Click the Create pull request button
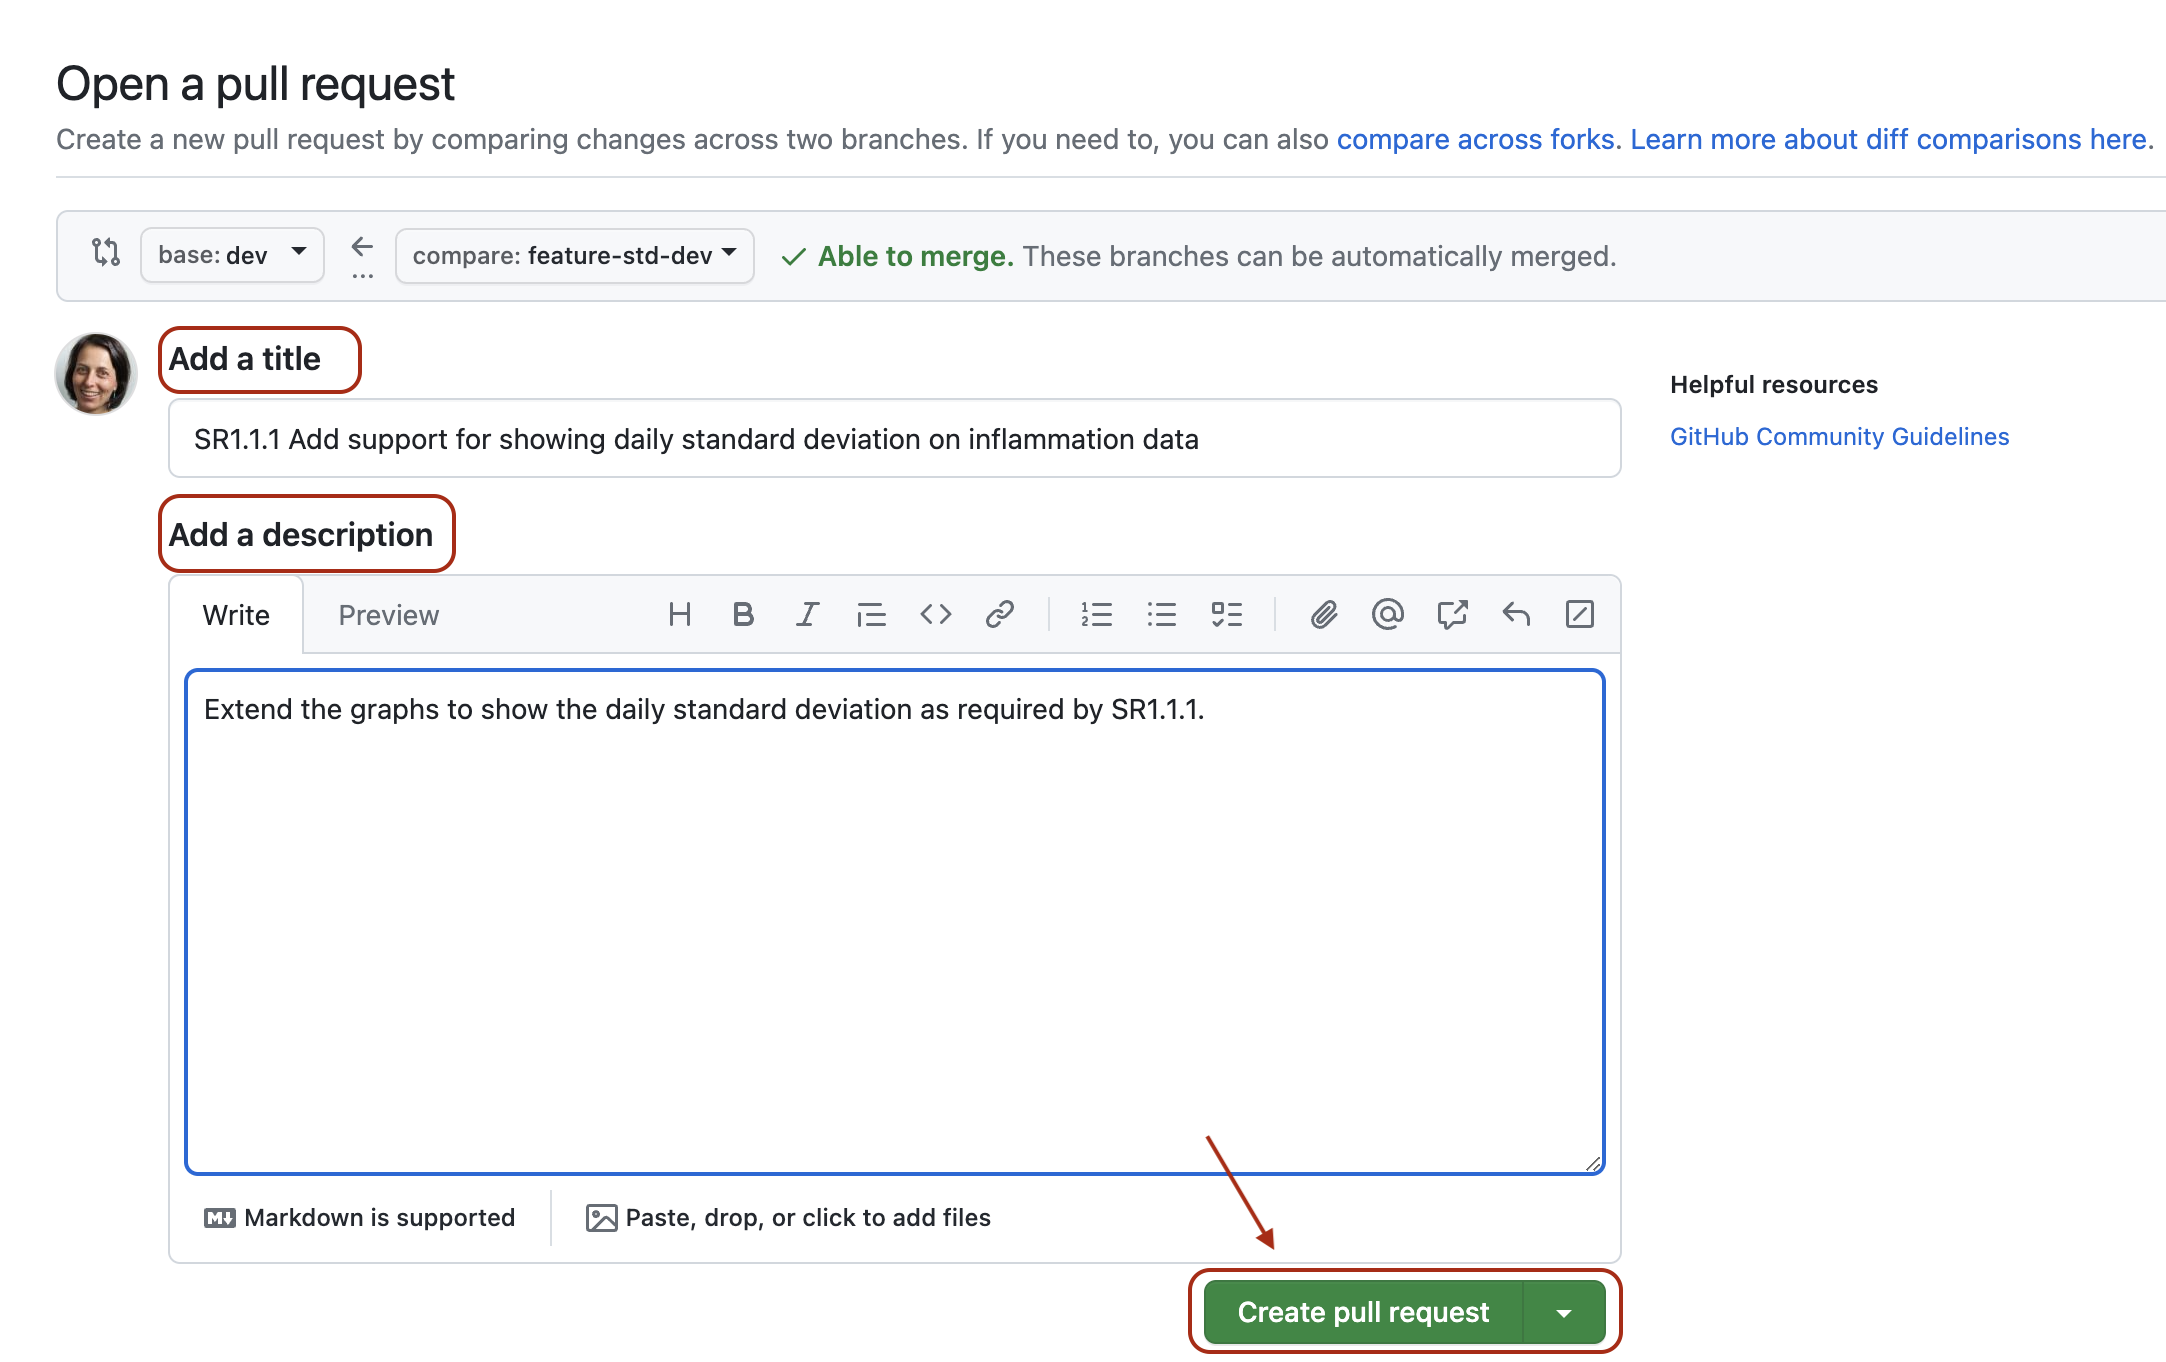Viewport: 2166px width, 1362px height. (x=1363, y=1312)
